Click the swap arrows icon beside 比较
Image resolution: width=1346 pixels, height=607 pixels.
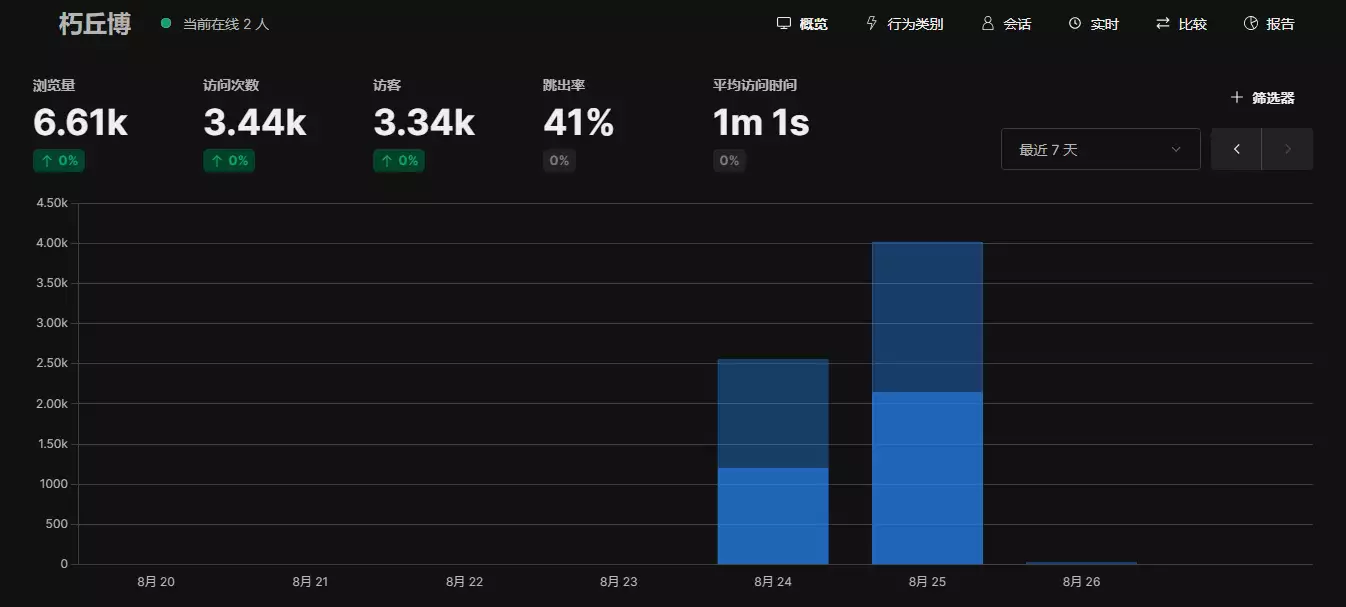click(x=1162, y=23)
